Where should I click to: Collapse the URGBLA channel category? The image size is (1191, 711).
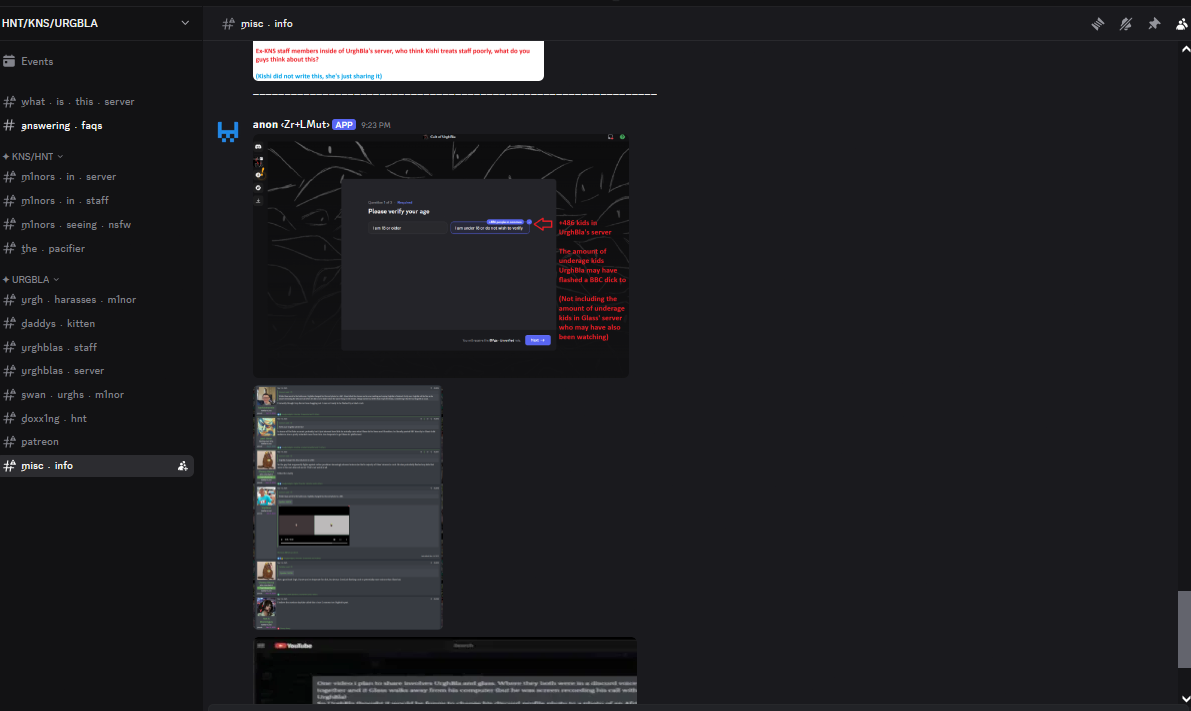pyautogui.click(x=30, y=280)
